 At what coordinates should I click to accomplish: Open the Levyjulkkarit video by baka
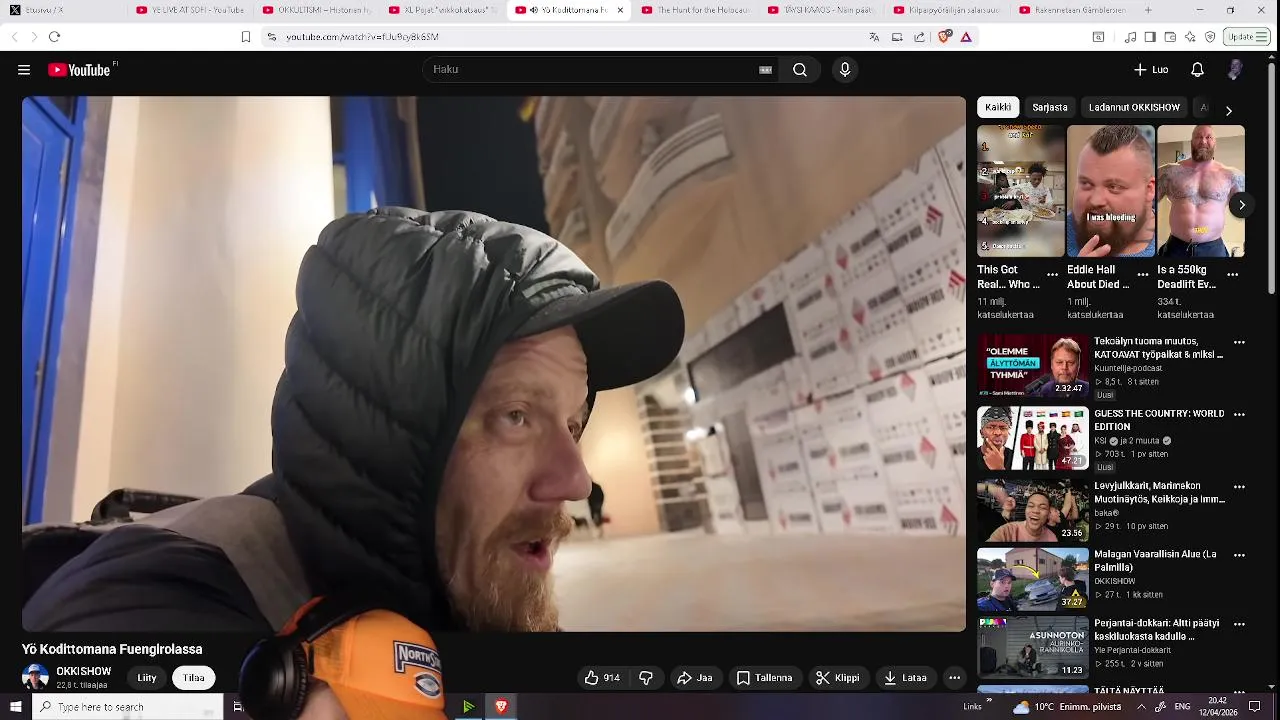pyautogui.click(x=1033, y=510)
